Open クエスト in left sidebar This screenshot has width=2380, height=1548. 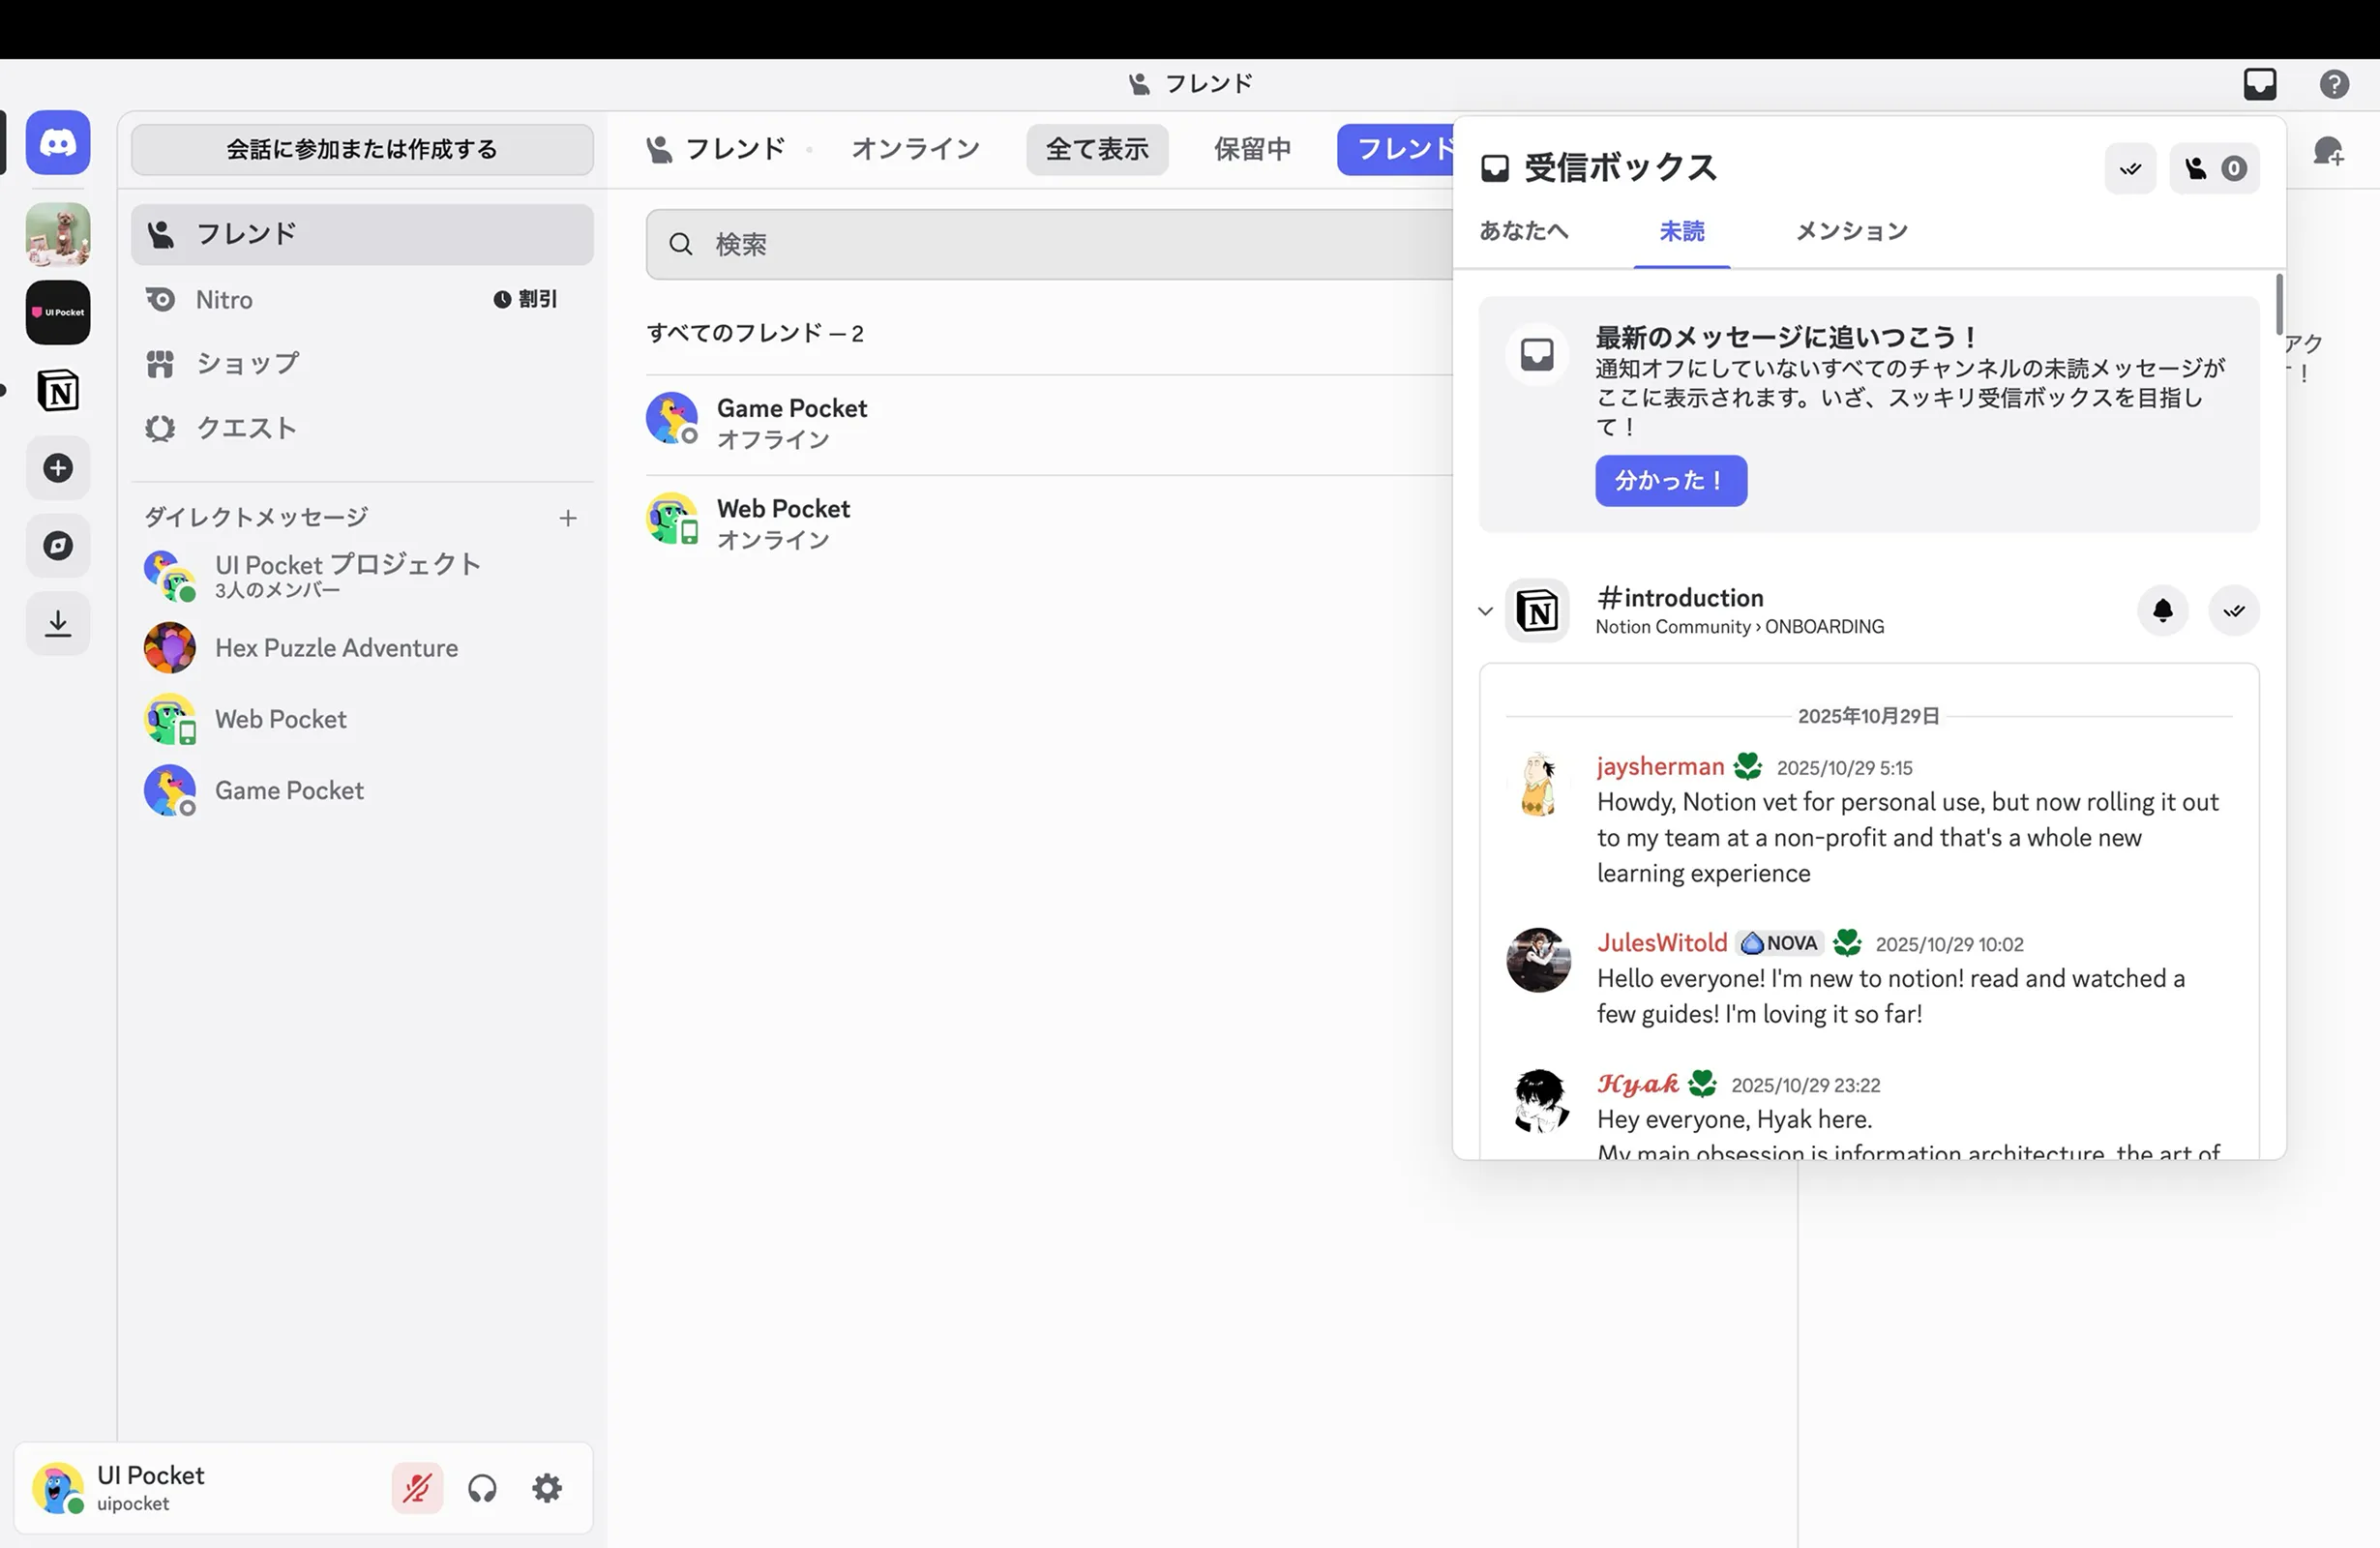tap(362, 428)
